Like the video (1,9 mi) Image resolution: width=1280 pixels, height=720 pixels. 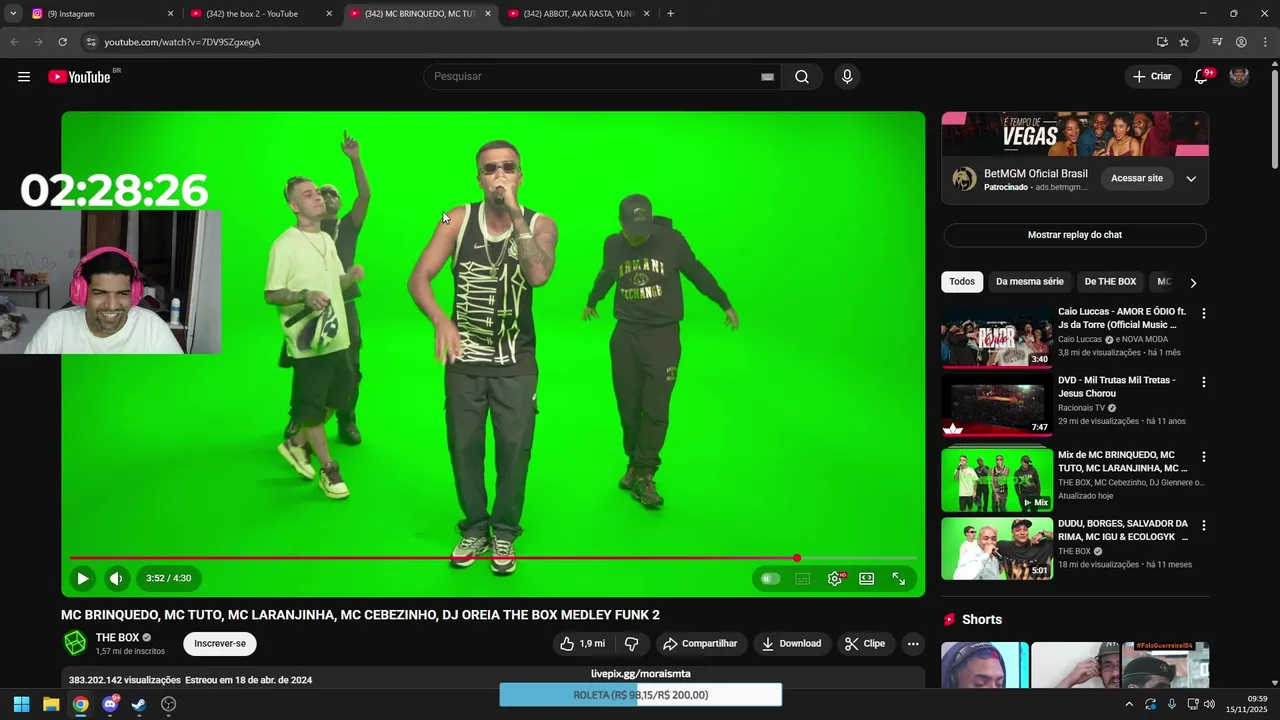coord(583,644)
